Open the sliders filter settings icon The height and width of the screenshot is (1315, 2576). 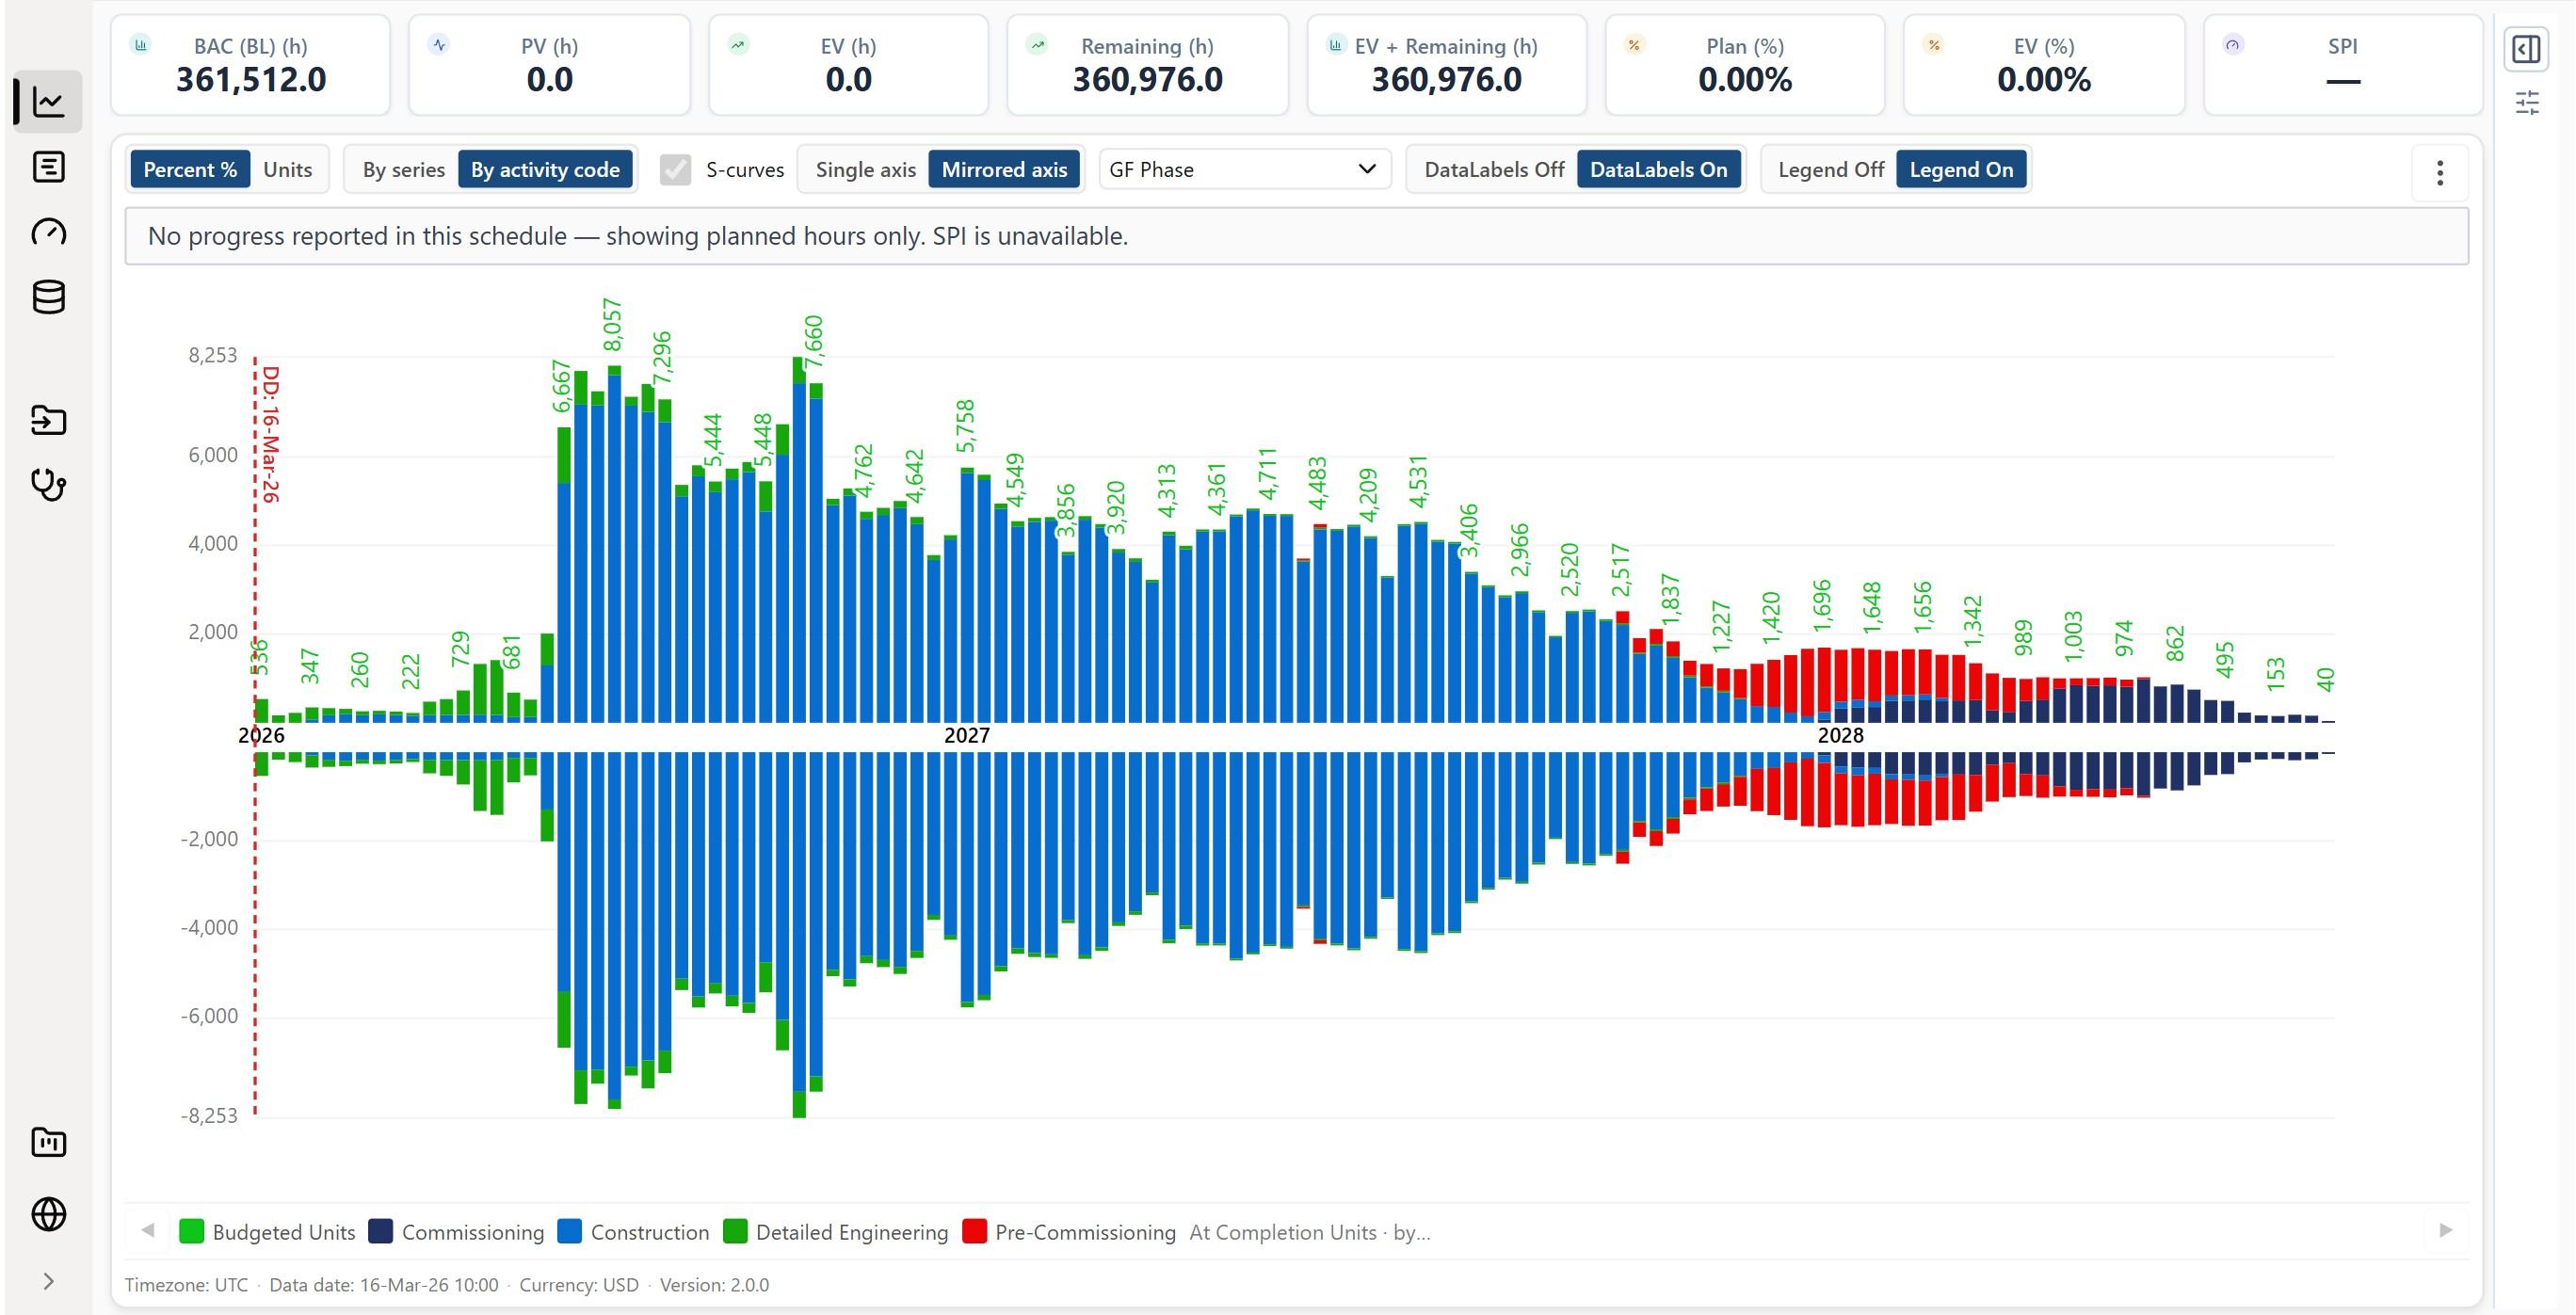[x=2527, y=102]
